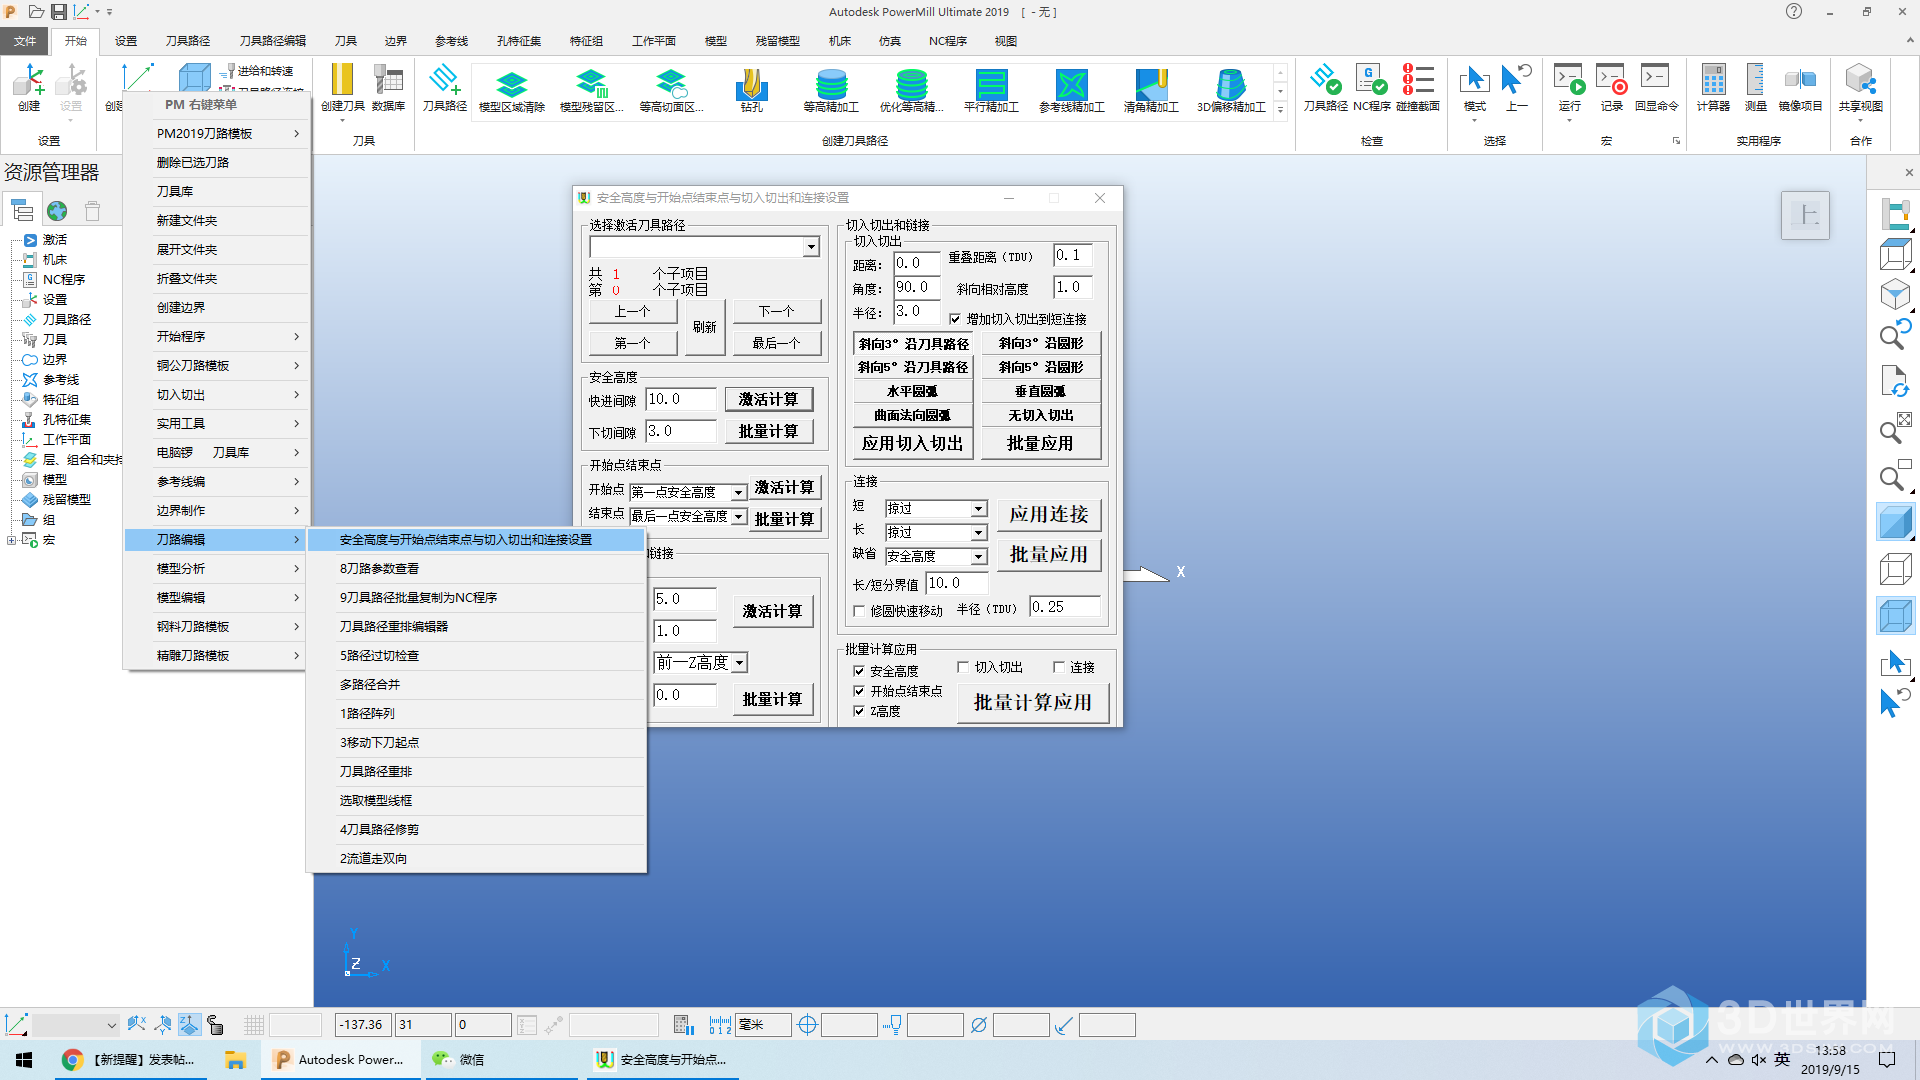Screen dimensions: 1920x1080
Task: Click the shaded view icon in right toolbar
Action: tap(1895, 523)
